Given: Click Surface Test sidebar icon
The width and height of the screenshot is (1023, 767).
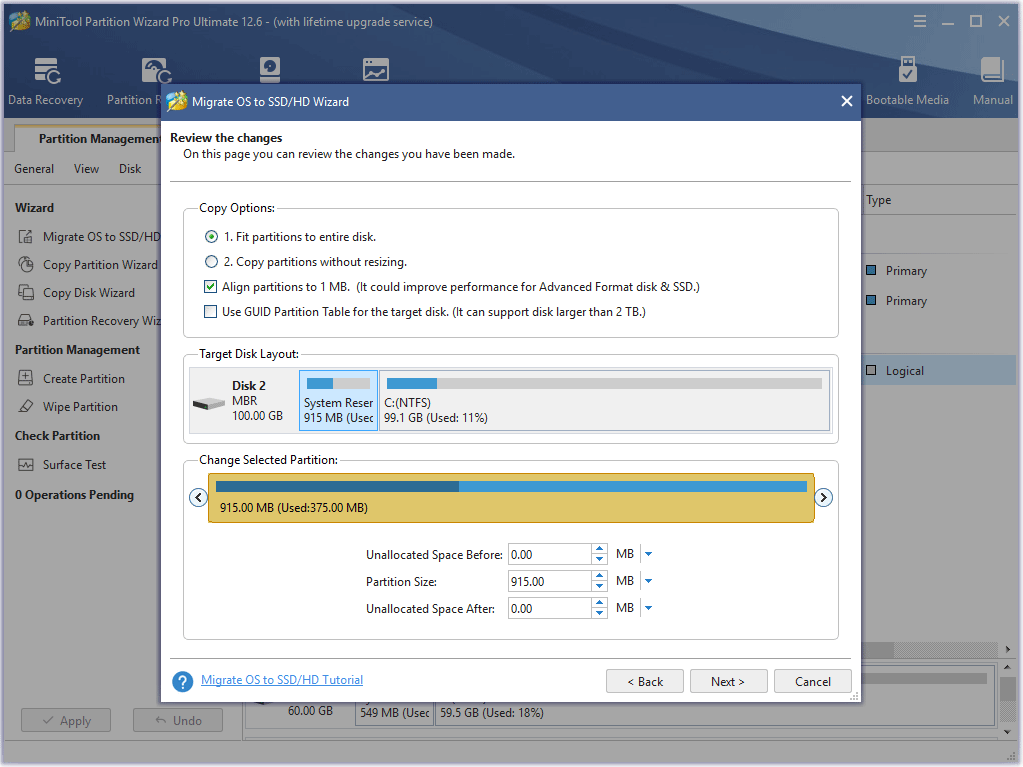Looking at the screenshot, I should tap(25, 465).
